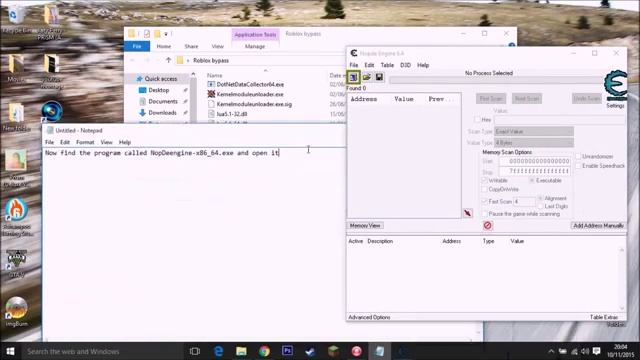Open Minecraft from the taskbar
Image resolution: width=640 pixels, height=360 pixels.
point(333,351)
